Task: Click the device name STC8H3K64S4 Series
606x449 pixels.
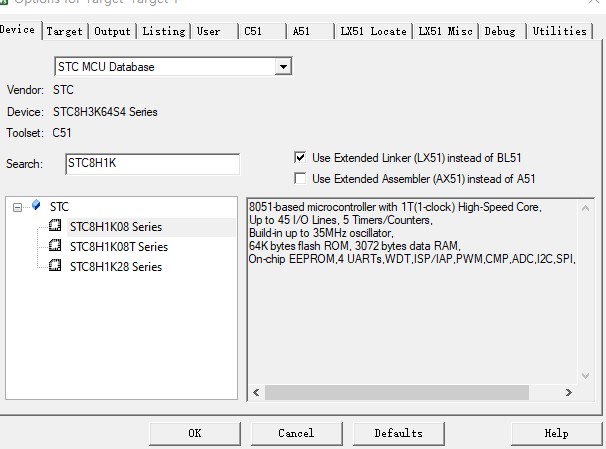Action: point(105,112)
